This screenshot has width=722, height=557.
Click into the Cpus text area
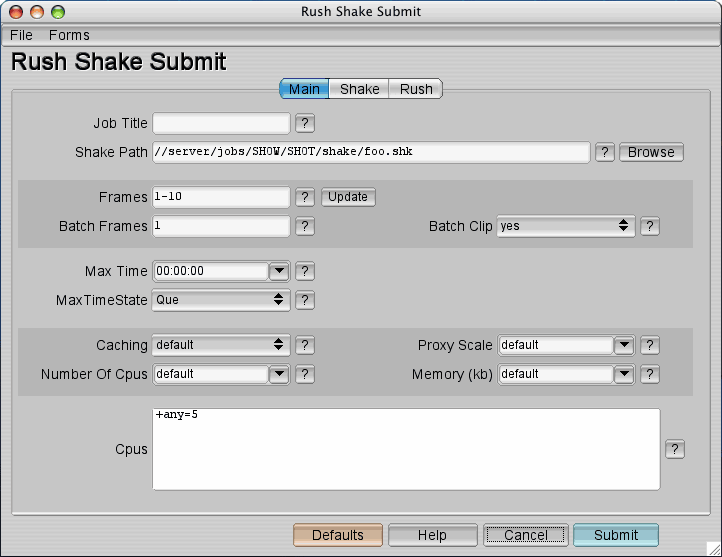click(x=406, y=449)
